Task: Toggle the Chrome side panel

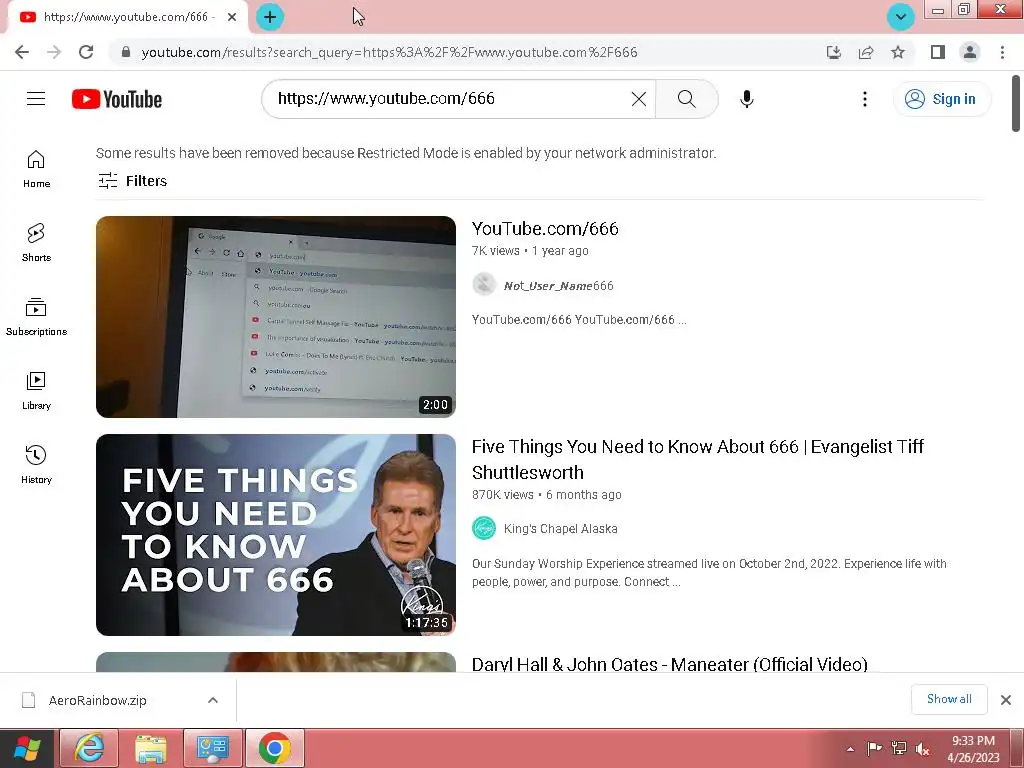Action: [938, 52]
